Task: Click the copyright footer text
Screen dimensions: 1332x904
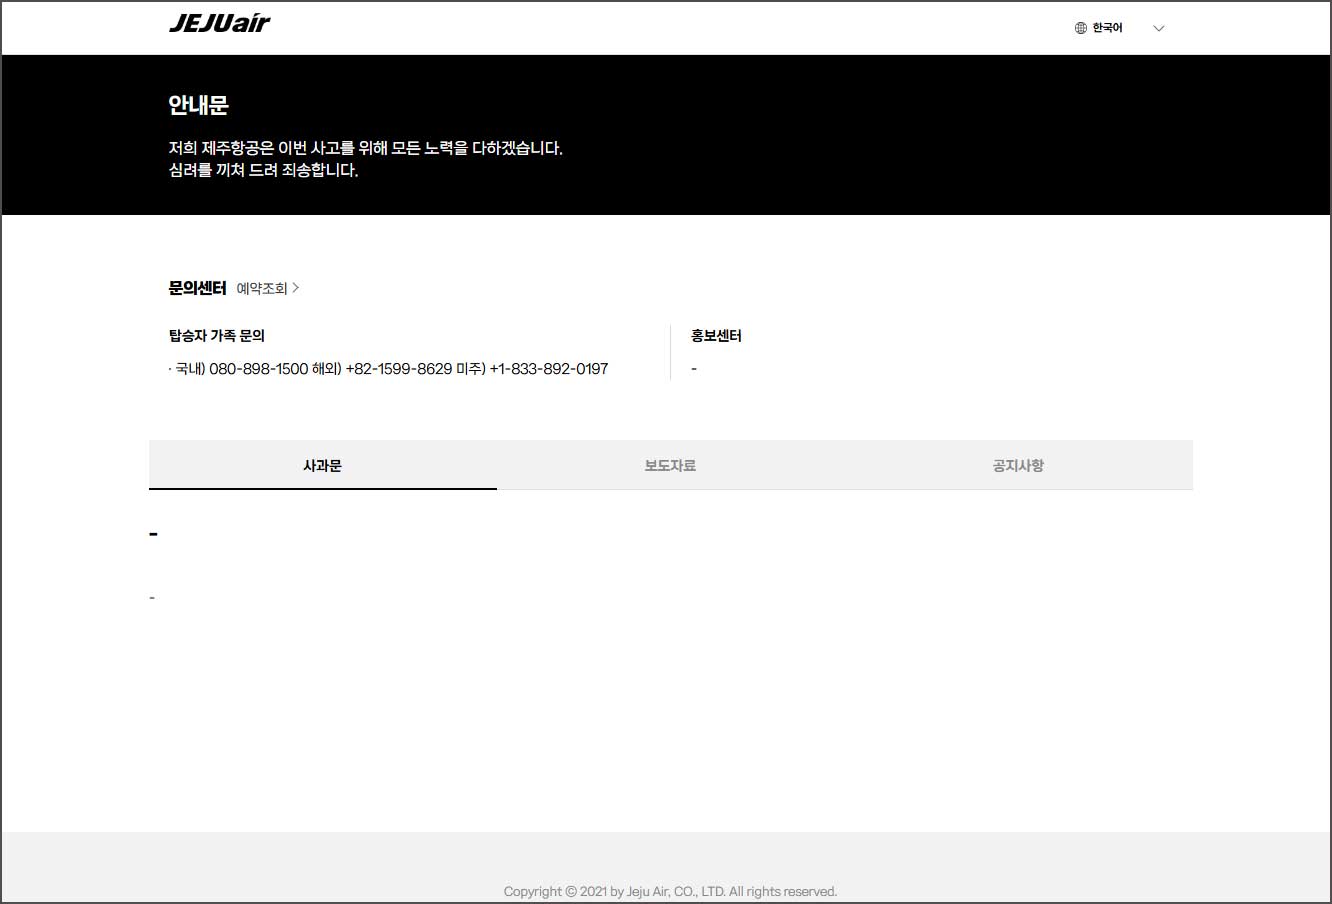Action: (x=670, y=891)
